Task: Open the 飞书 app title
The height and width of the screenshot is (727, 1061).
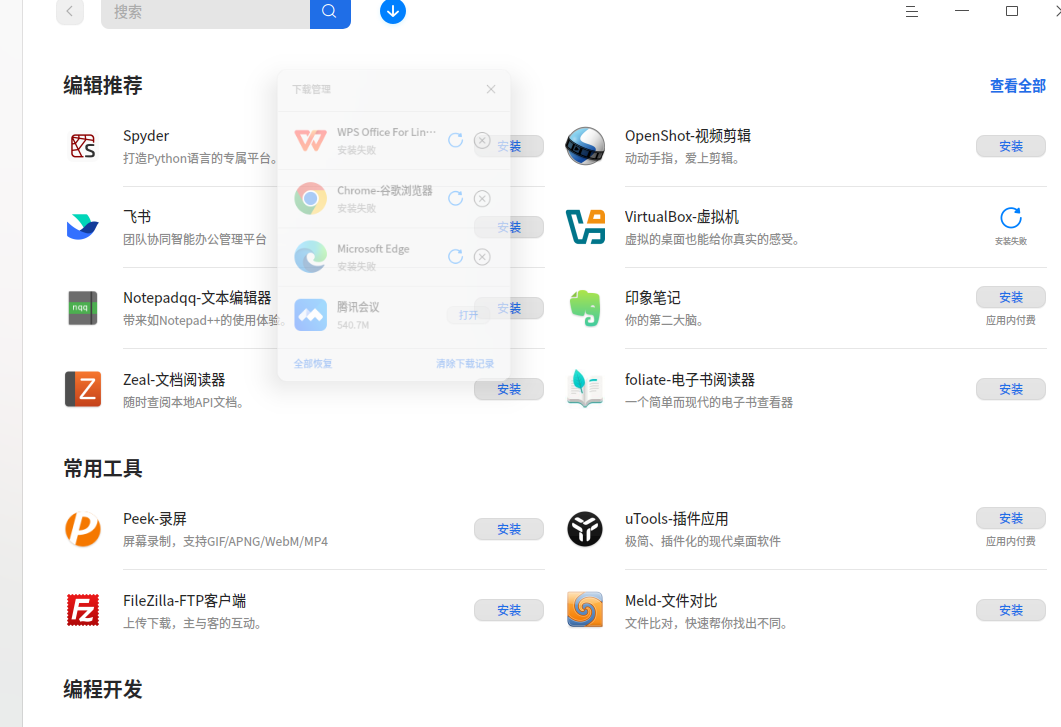Action: [137, 217]
